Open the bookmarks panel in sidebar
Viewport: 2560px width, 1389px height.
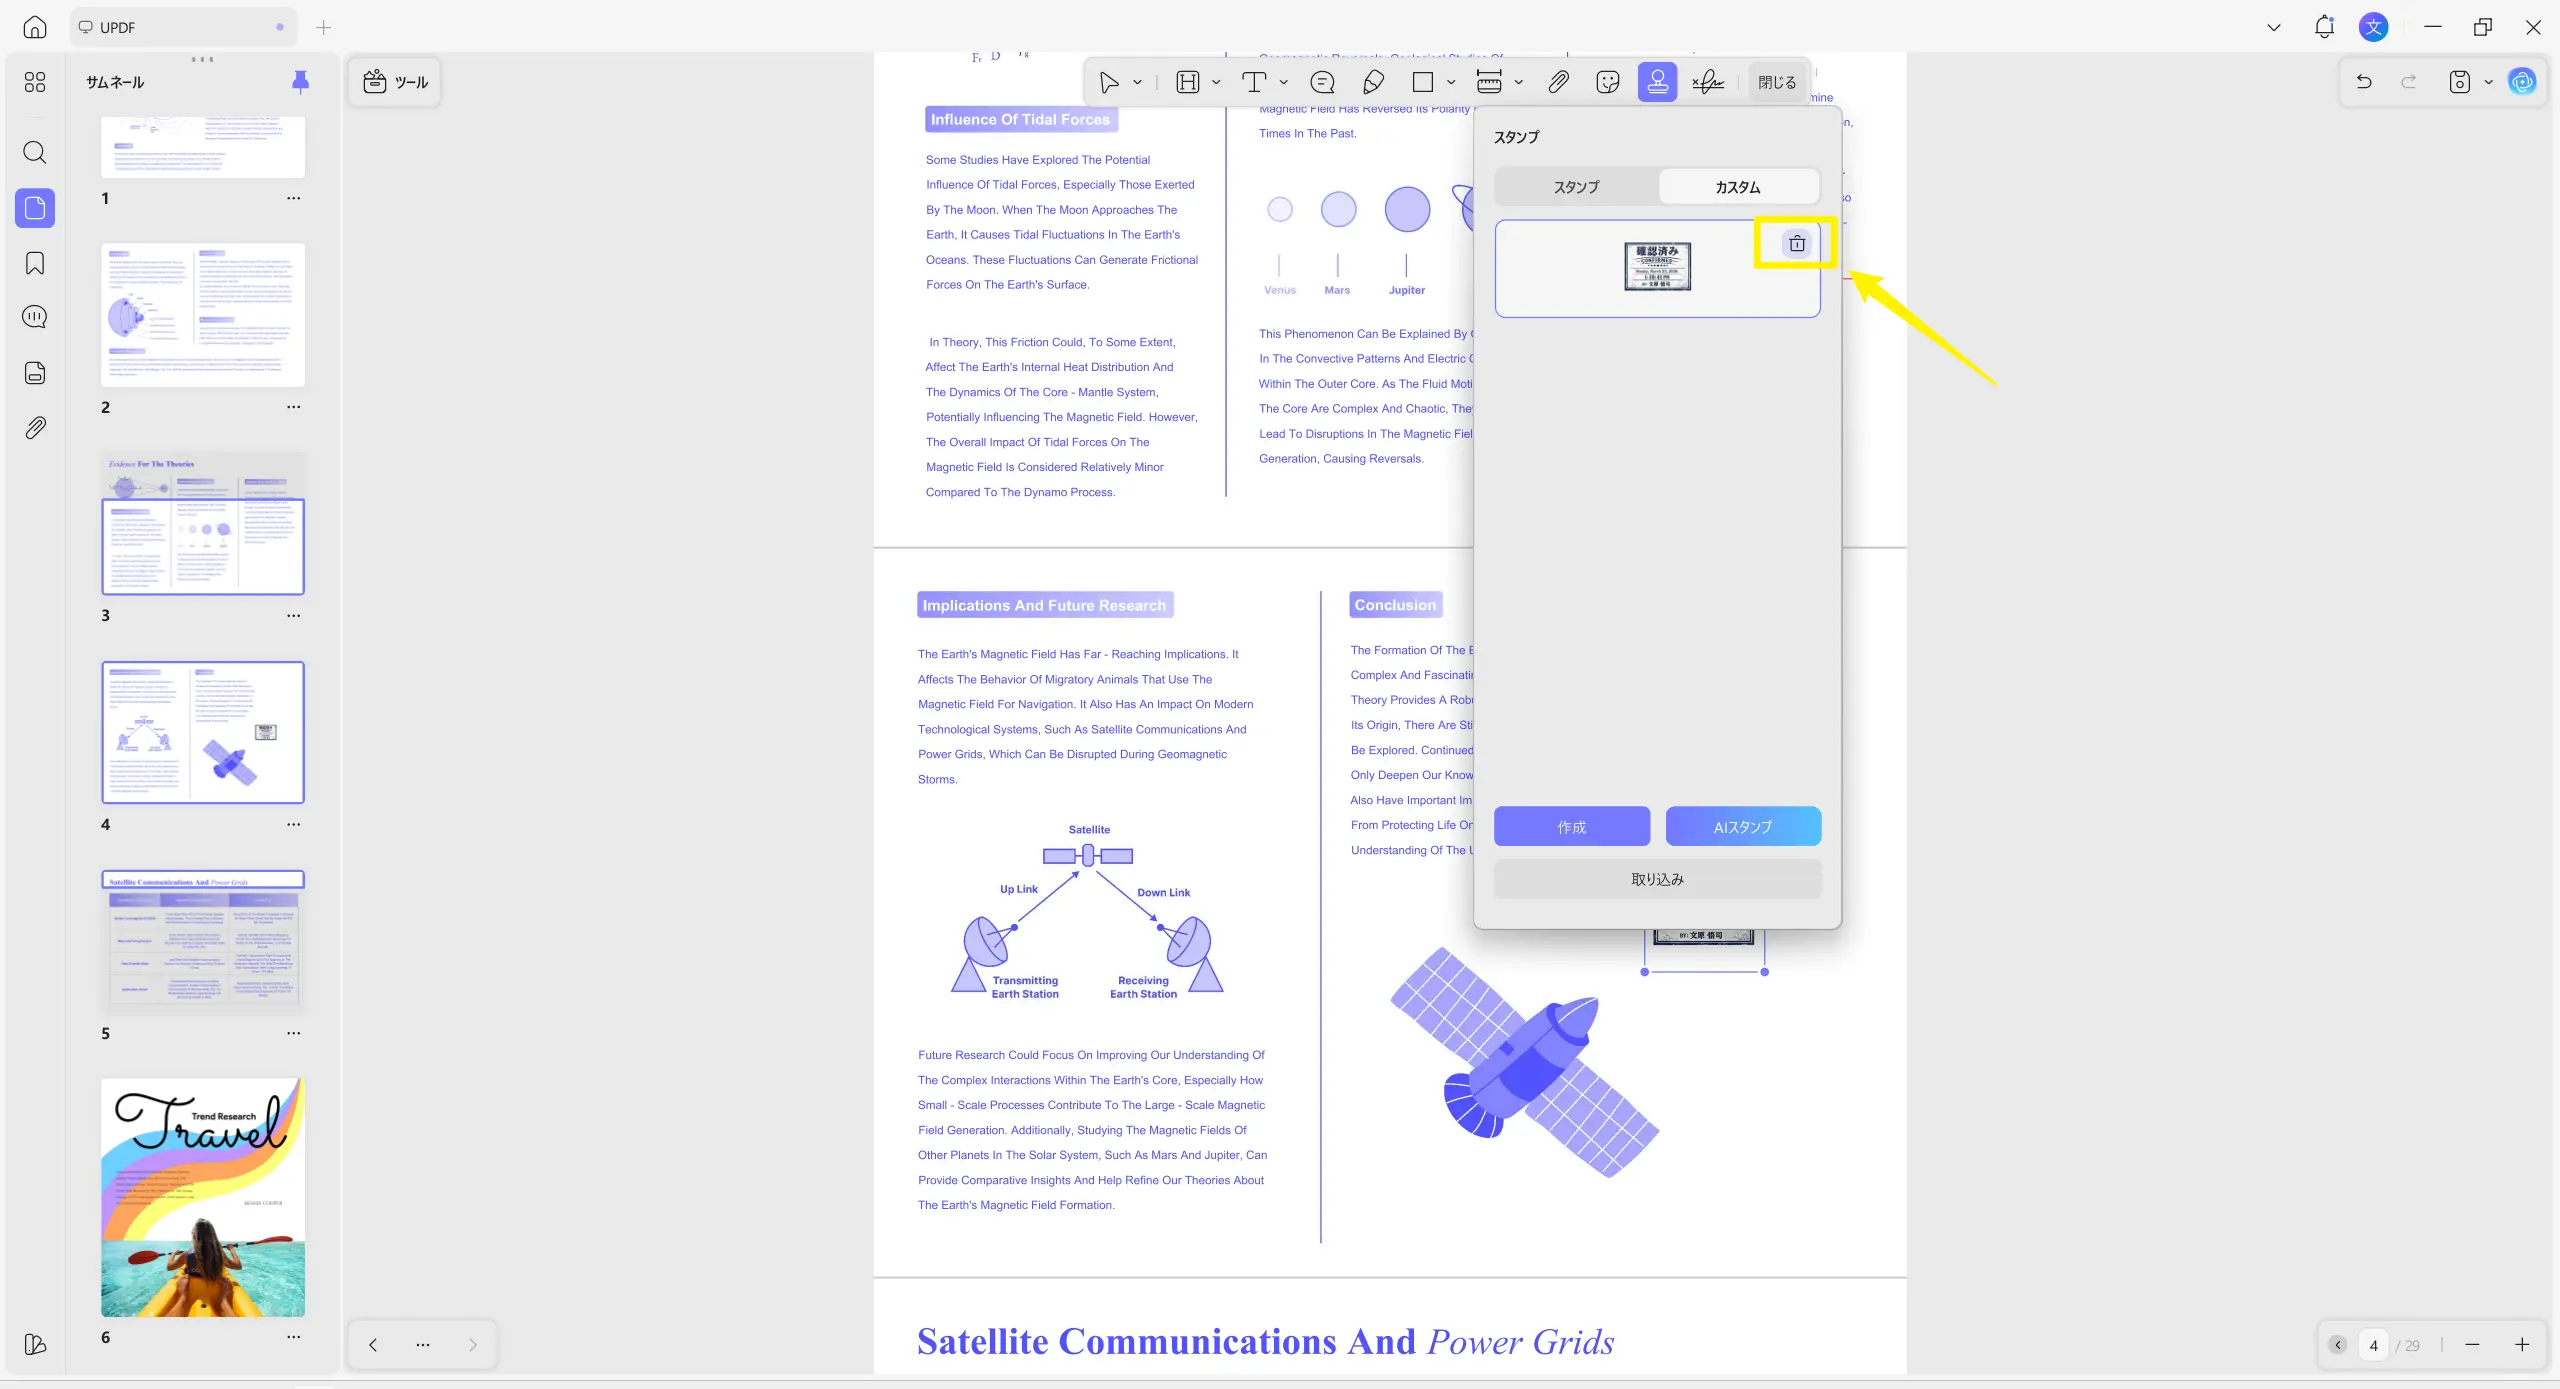click(x=35, y=263)
